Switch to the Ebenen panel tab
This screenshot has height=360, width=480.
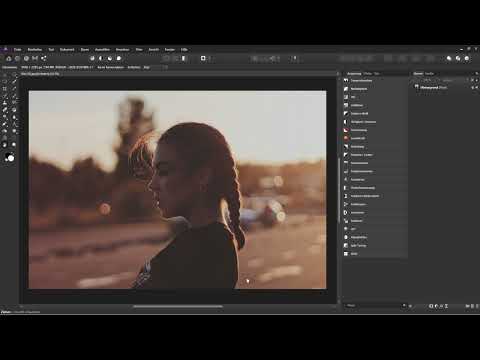pyautogui.click(x=418, y=74)
